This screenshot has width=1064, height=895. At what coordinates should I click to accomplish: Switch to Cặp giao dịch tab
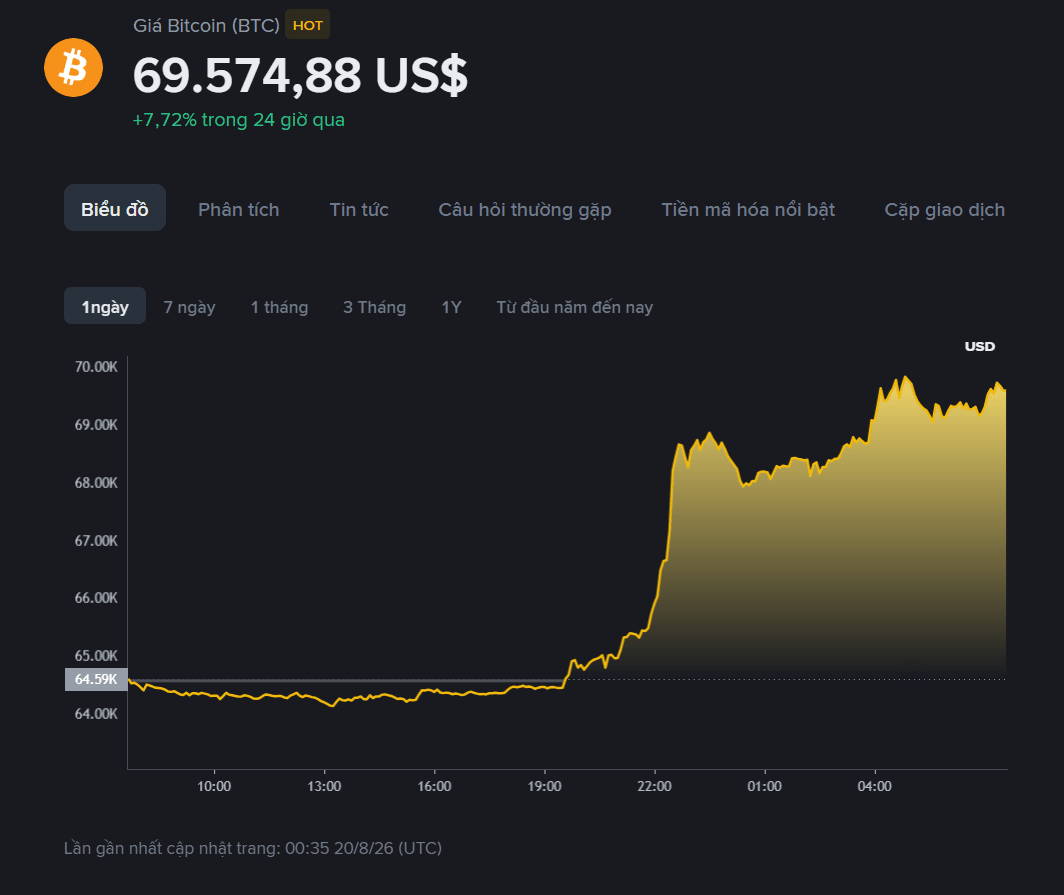point(945,210)
